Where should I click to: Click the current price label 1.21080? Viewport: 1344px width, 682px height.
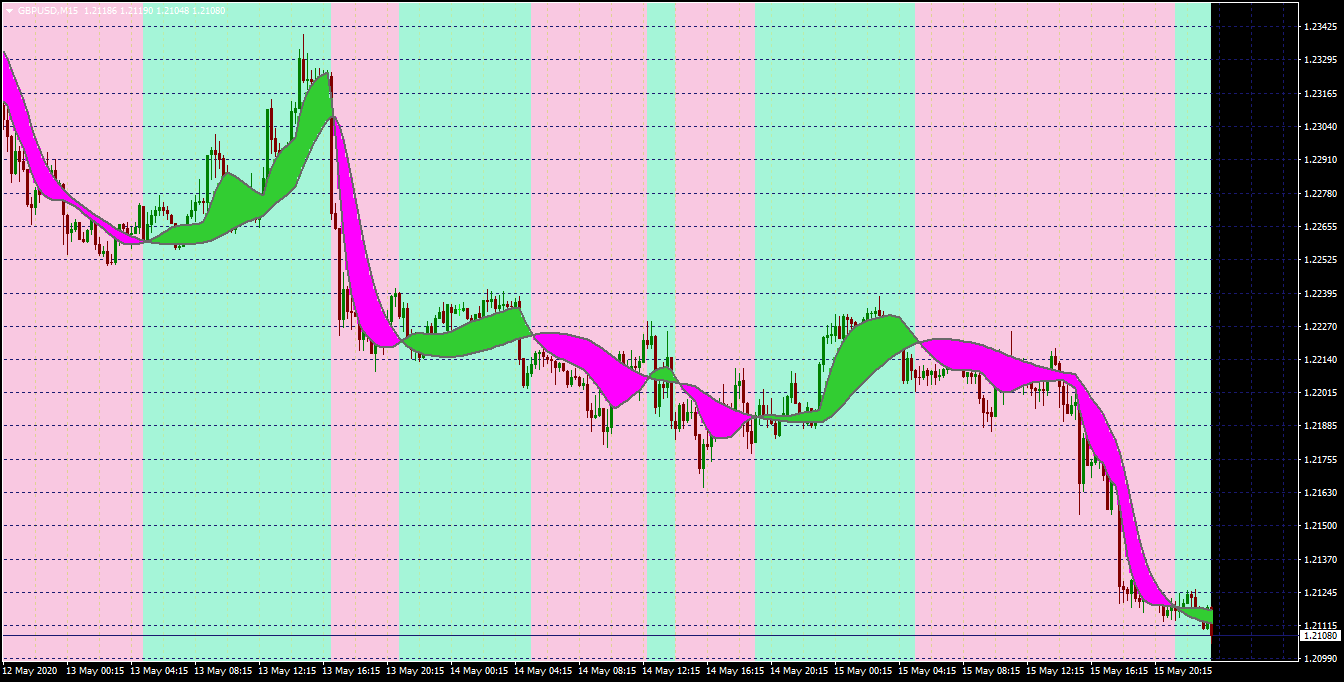[1320, 635]
